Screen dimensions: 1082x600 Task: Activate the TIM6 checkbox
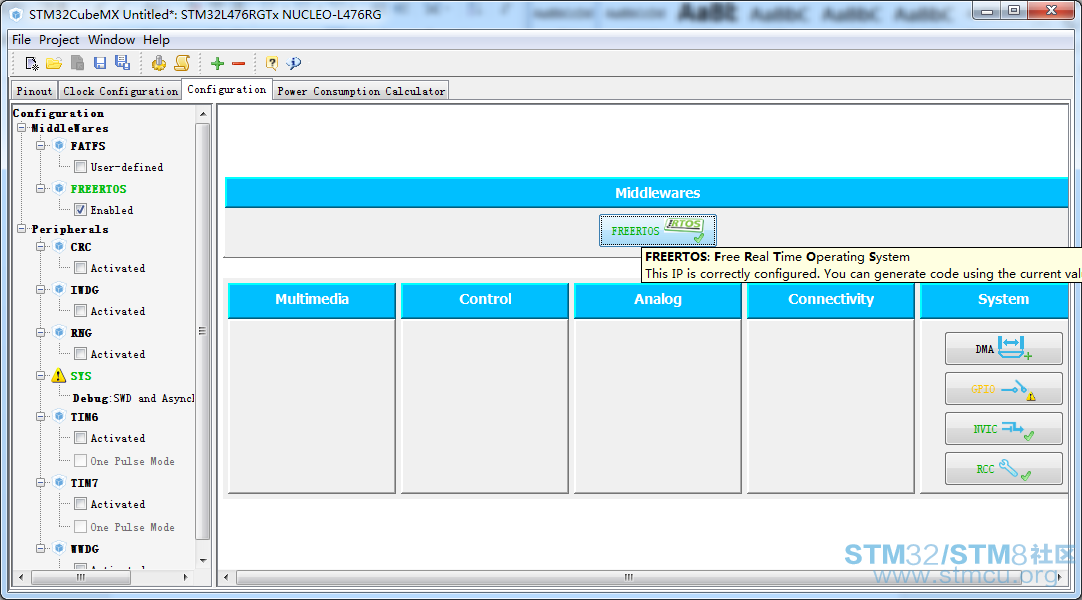(81, 438)
